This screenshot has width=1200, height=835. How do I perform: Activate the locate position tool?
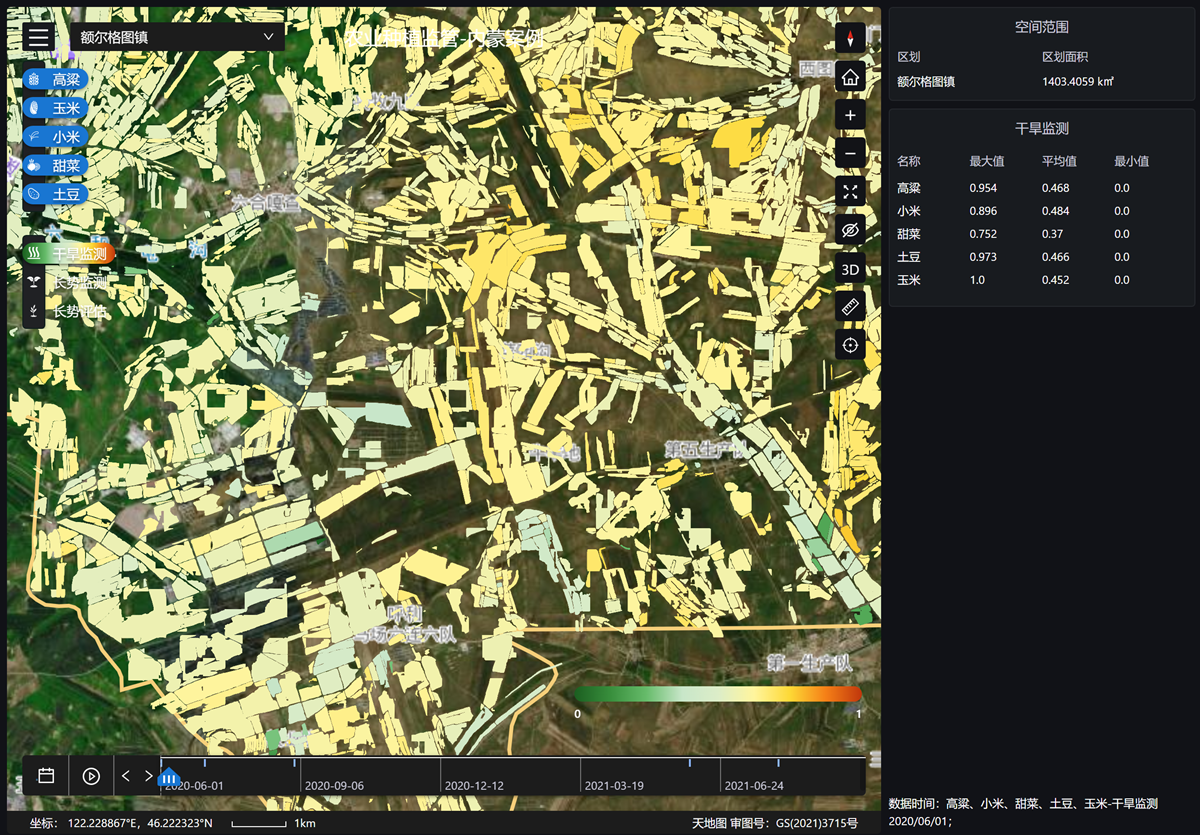pos(850,345)
